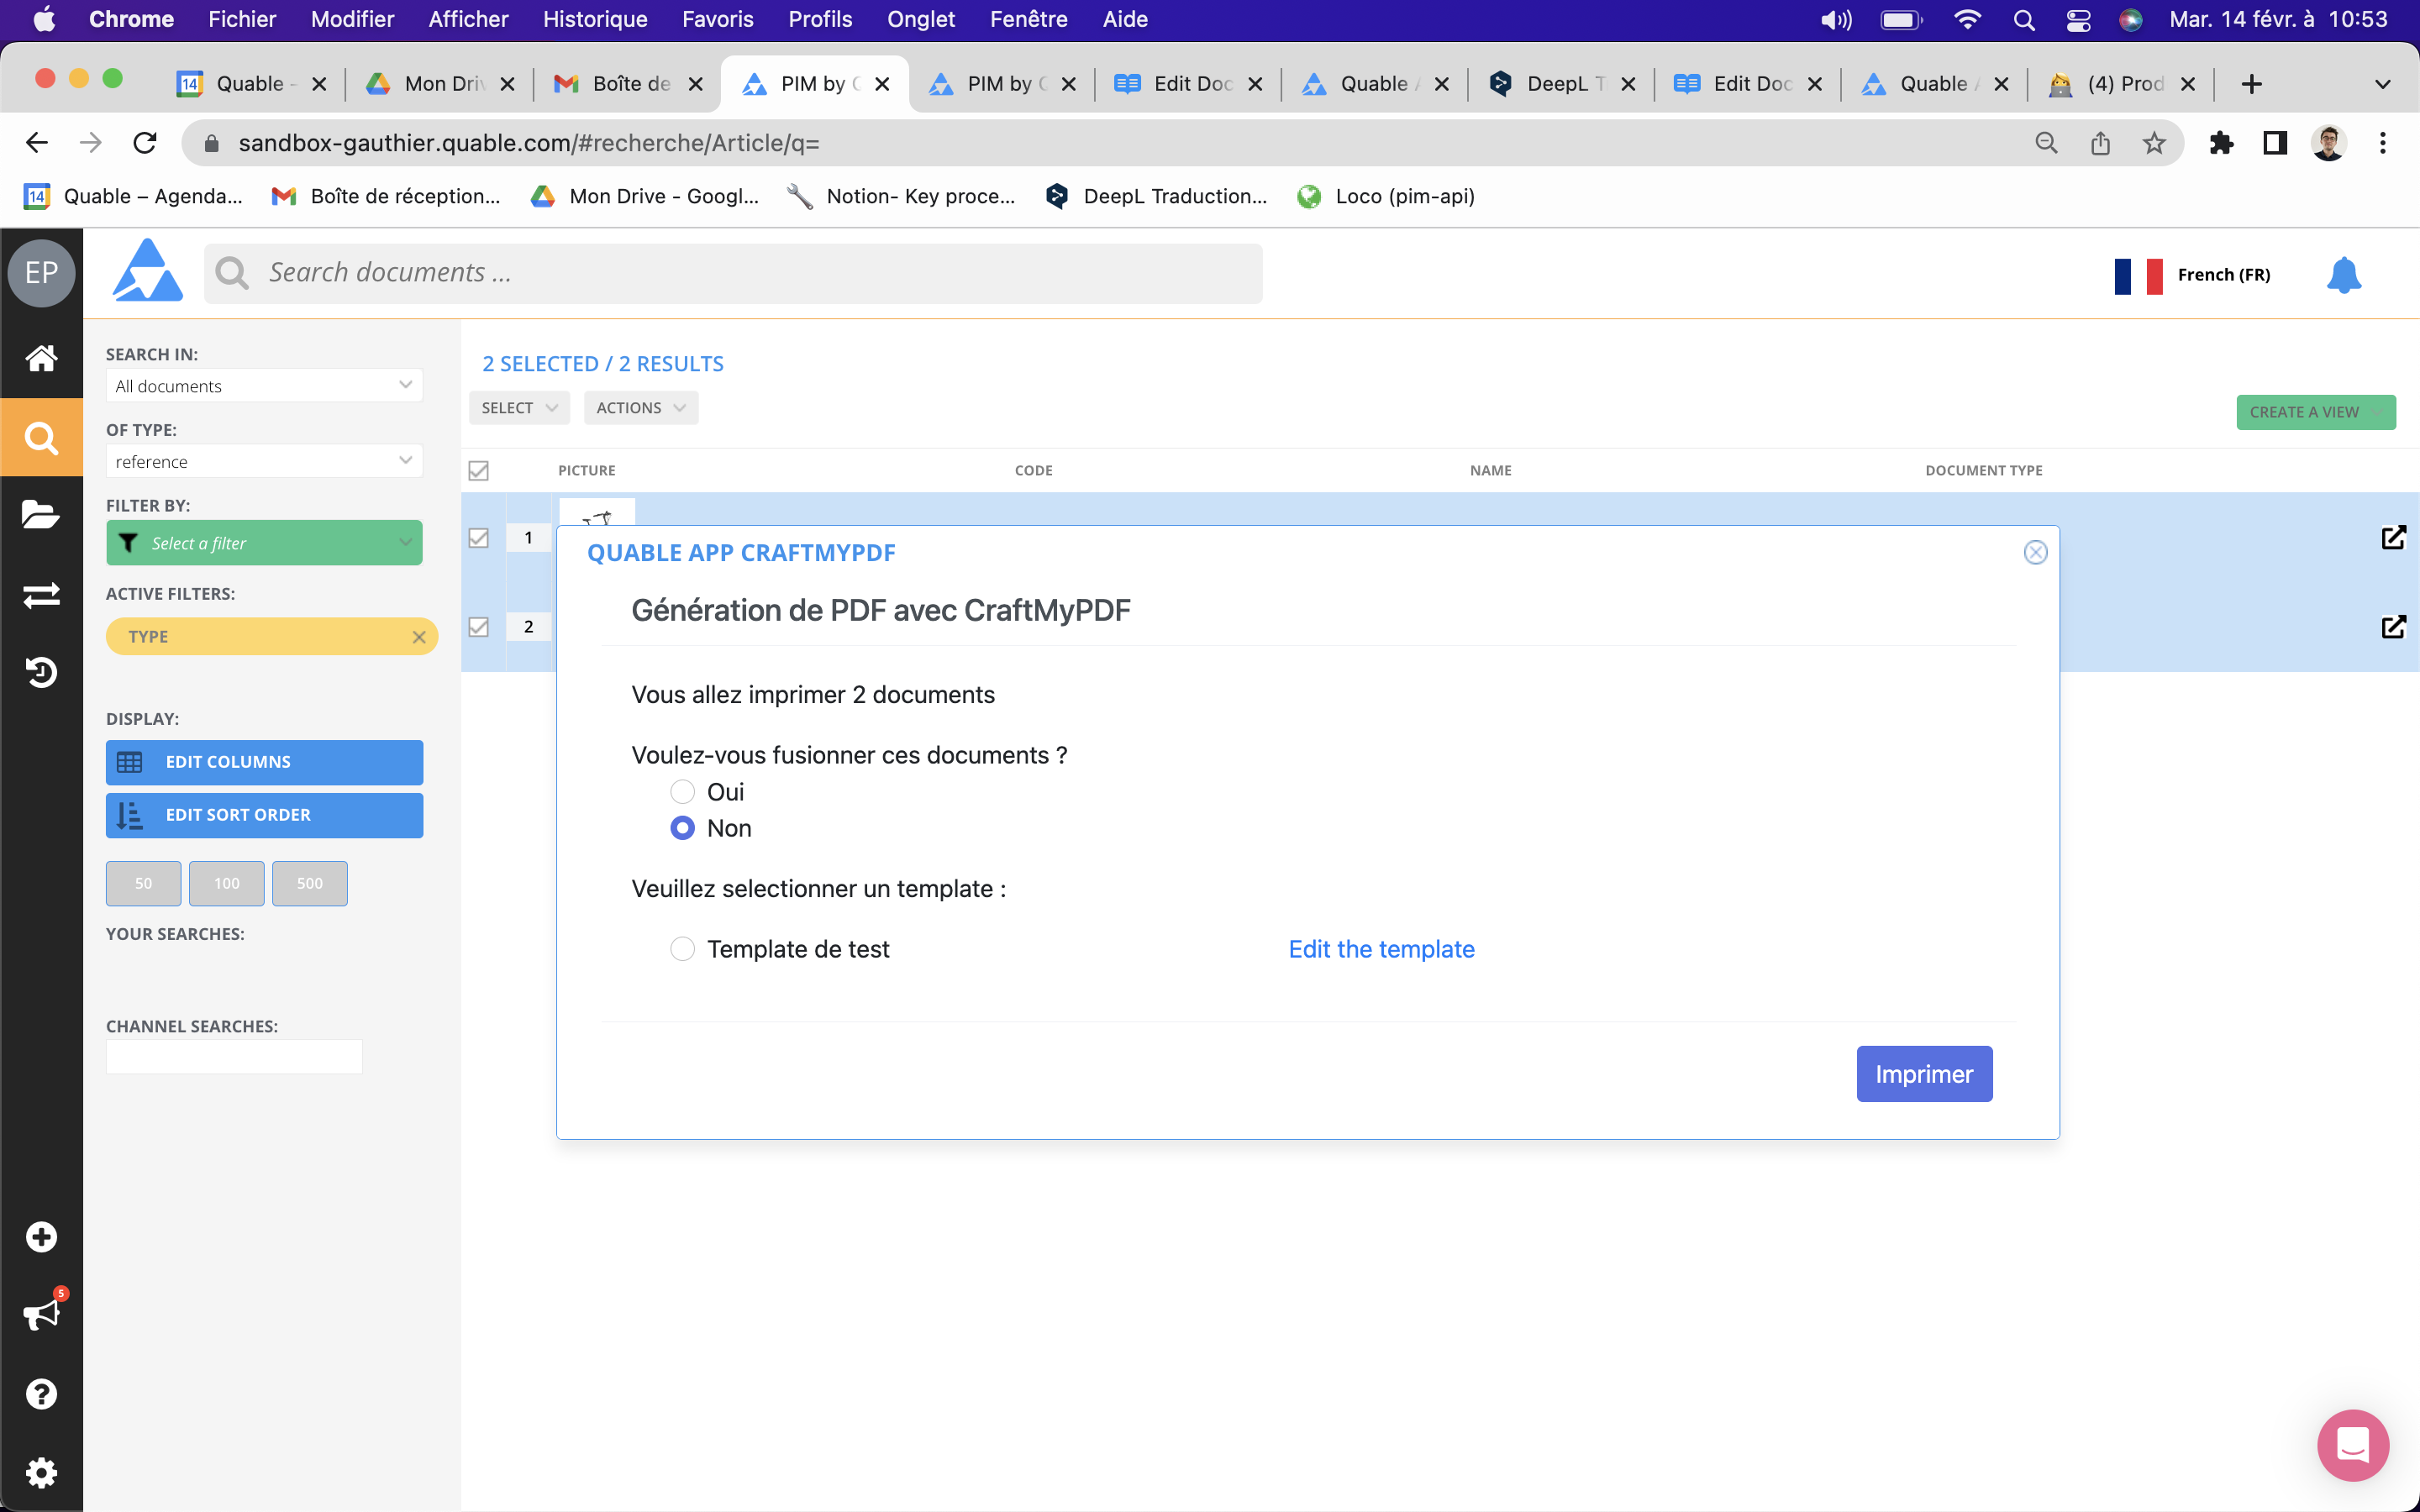
Task: Click the home icon in sidebar
Action: point(41,358)
